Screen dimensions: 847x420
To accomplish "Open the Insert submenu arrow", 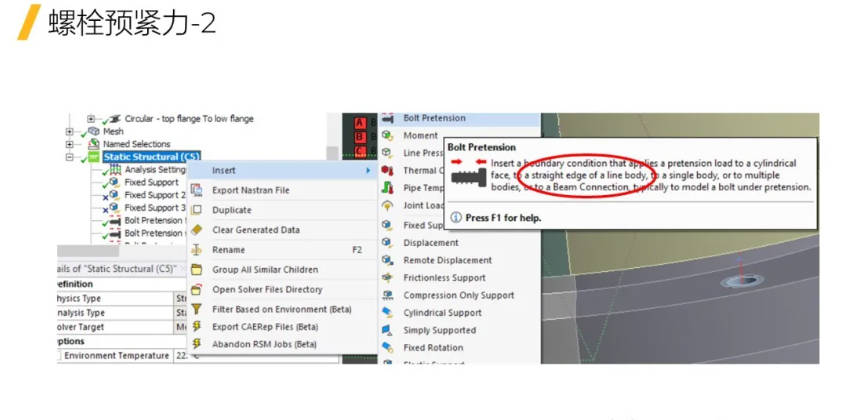I will [368, 171].
